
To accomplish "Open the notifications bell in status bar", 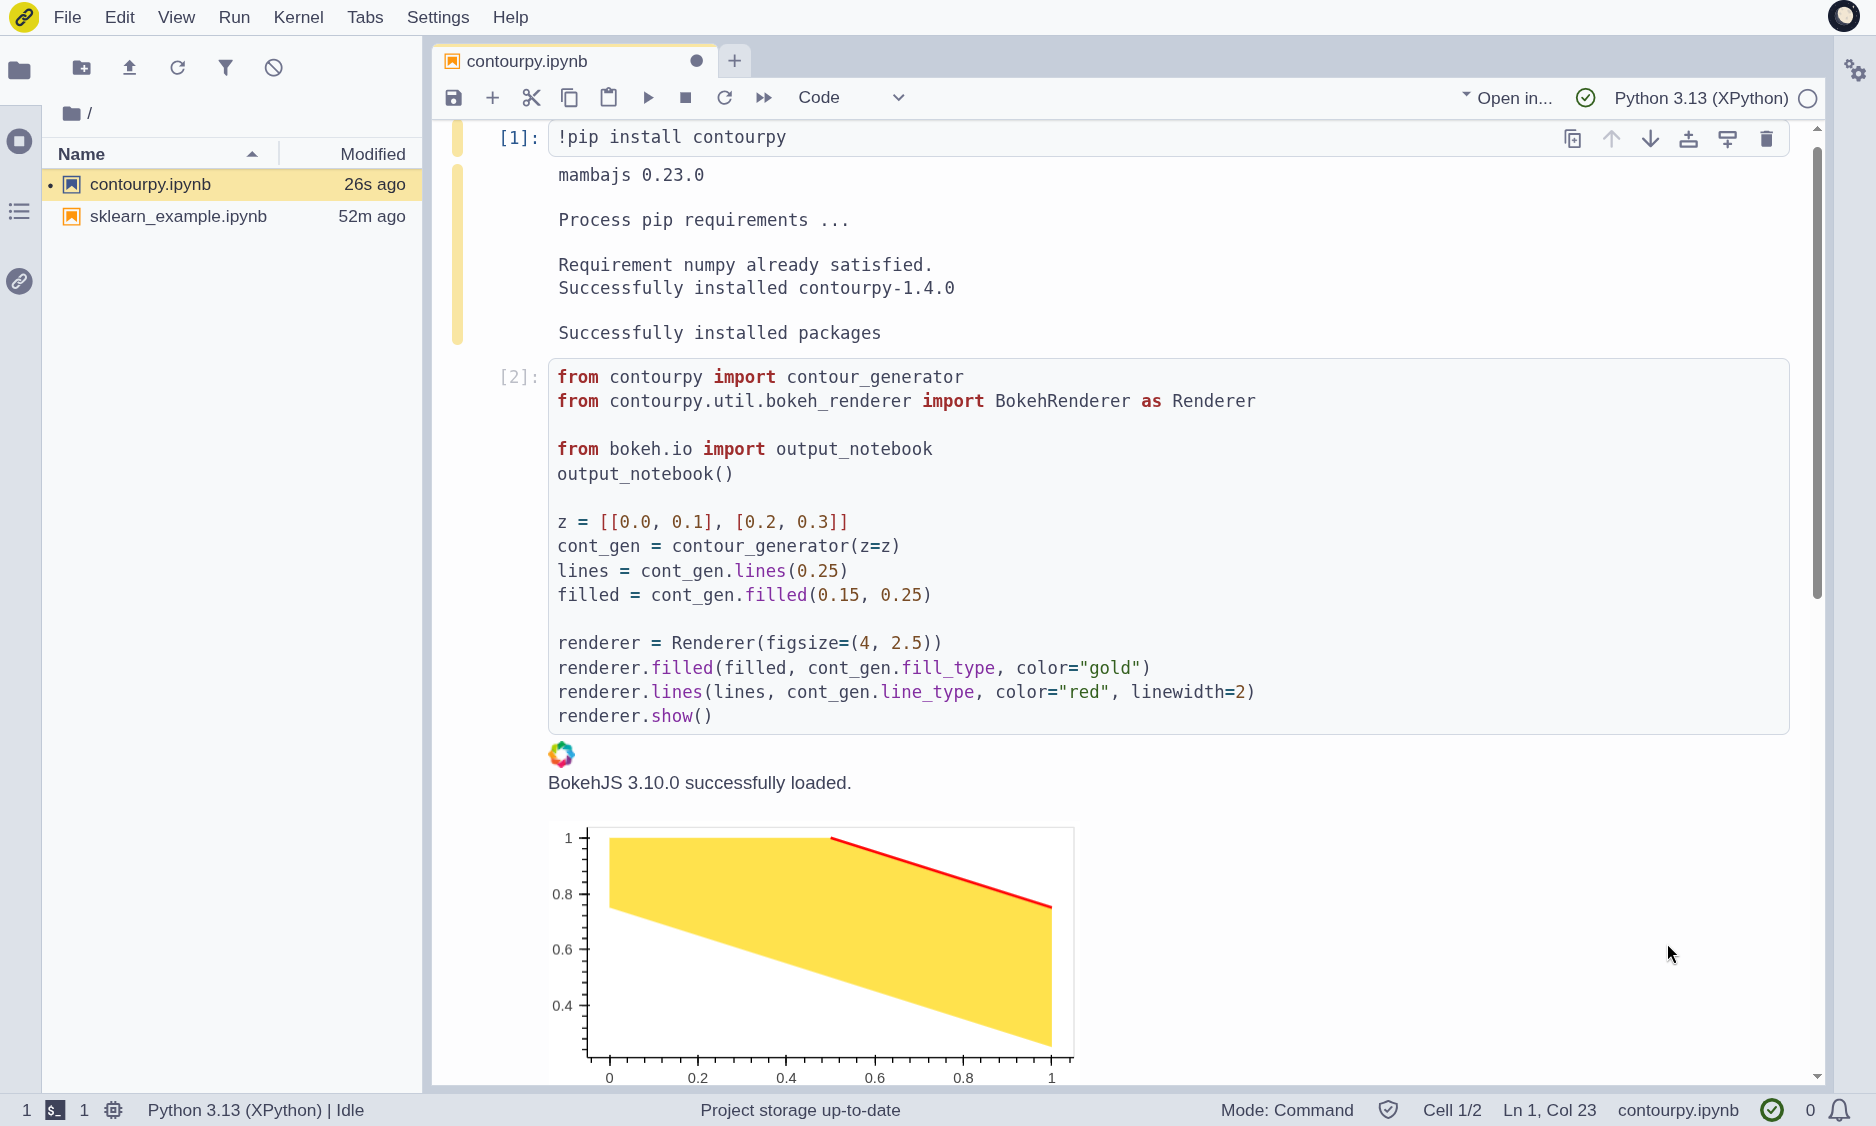I will point(1840,1110).
